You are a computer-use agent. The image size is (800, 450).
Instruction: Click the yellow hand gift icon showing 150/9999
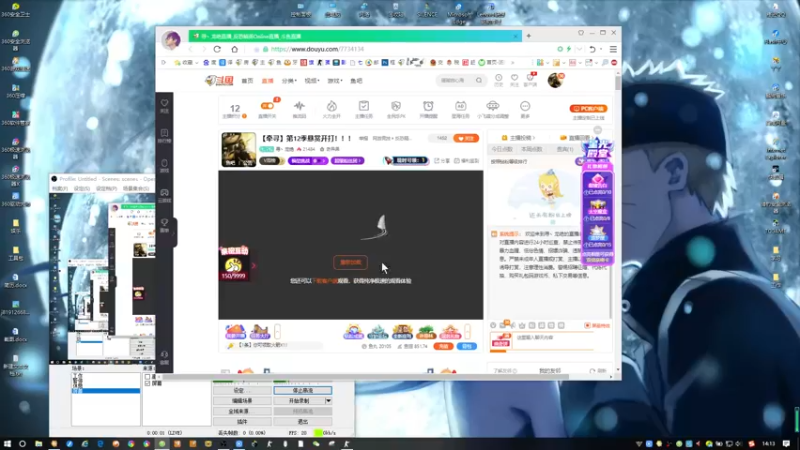coord(234,265)
